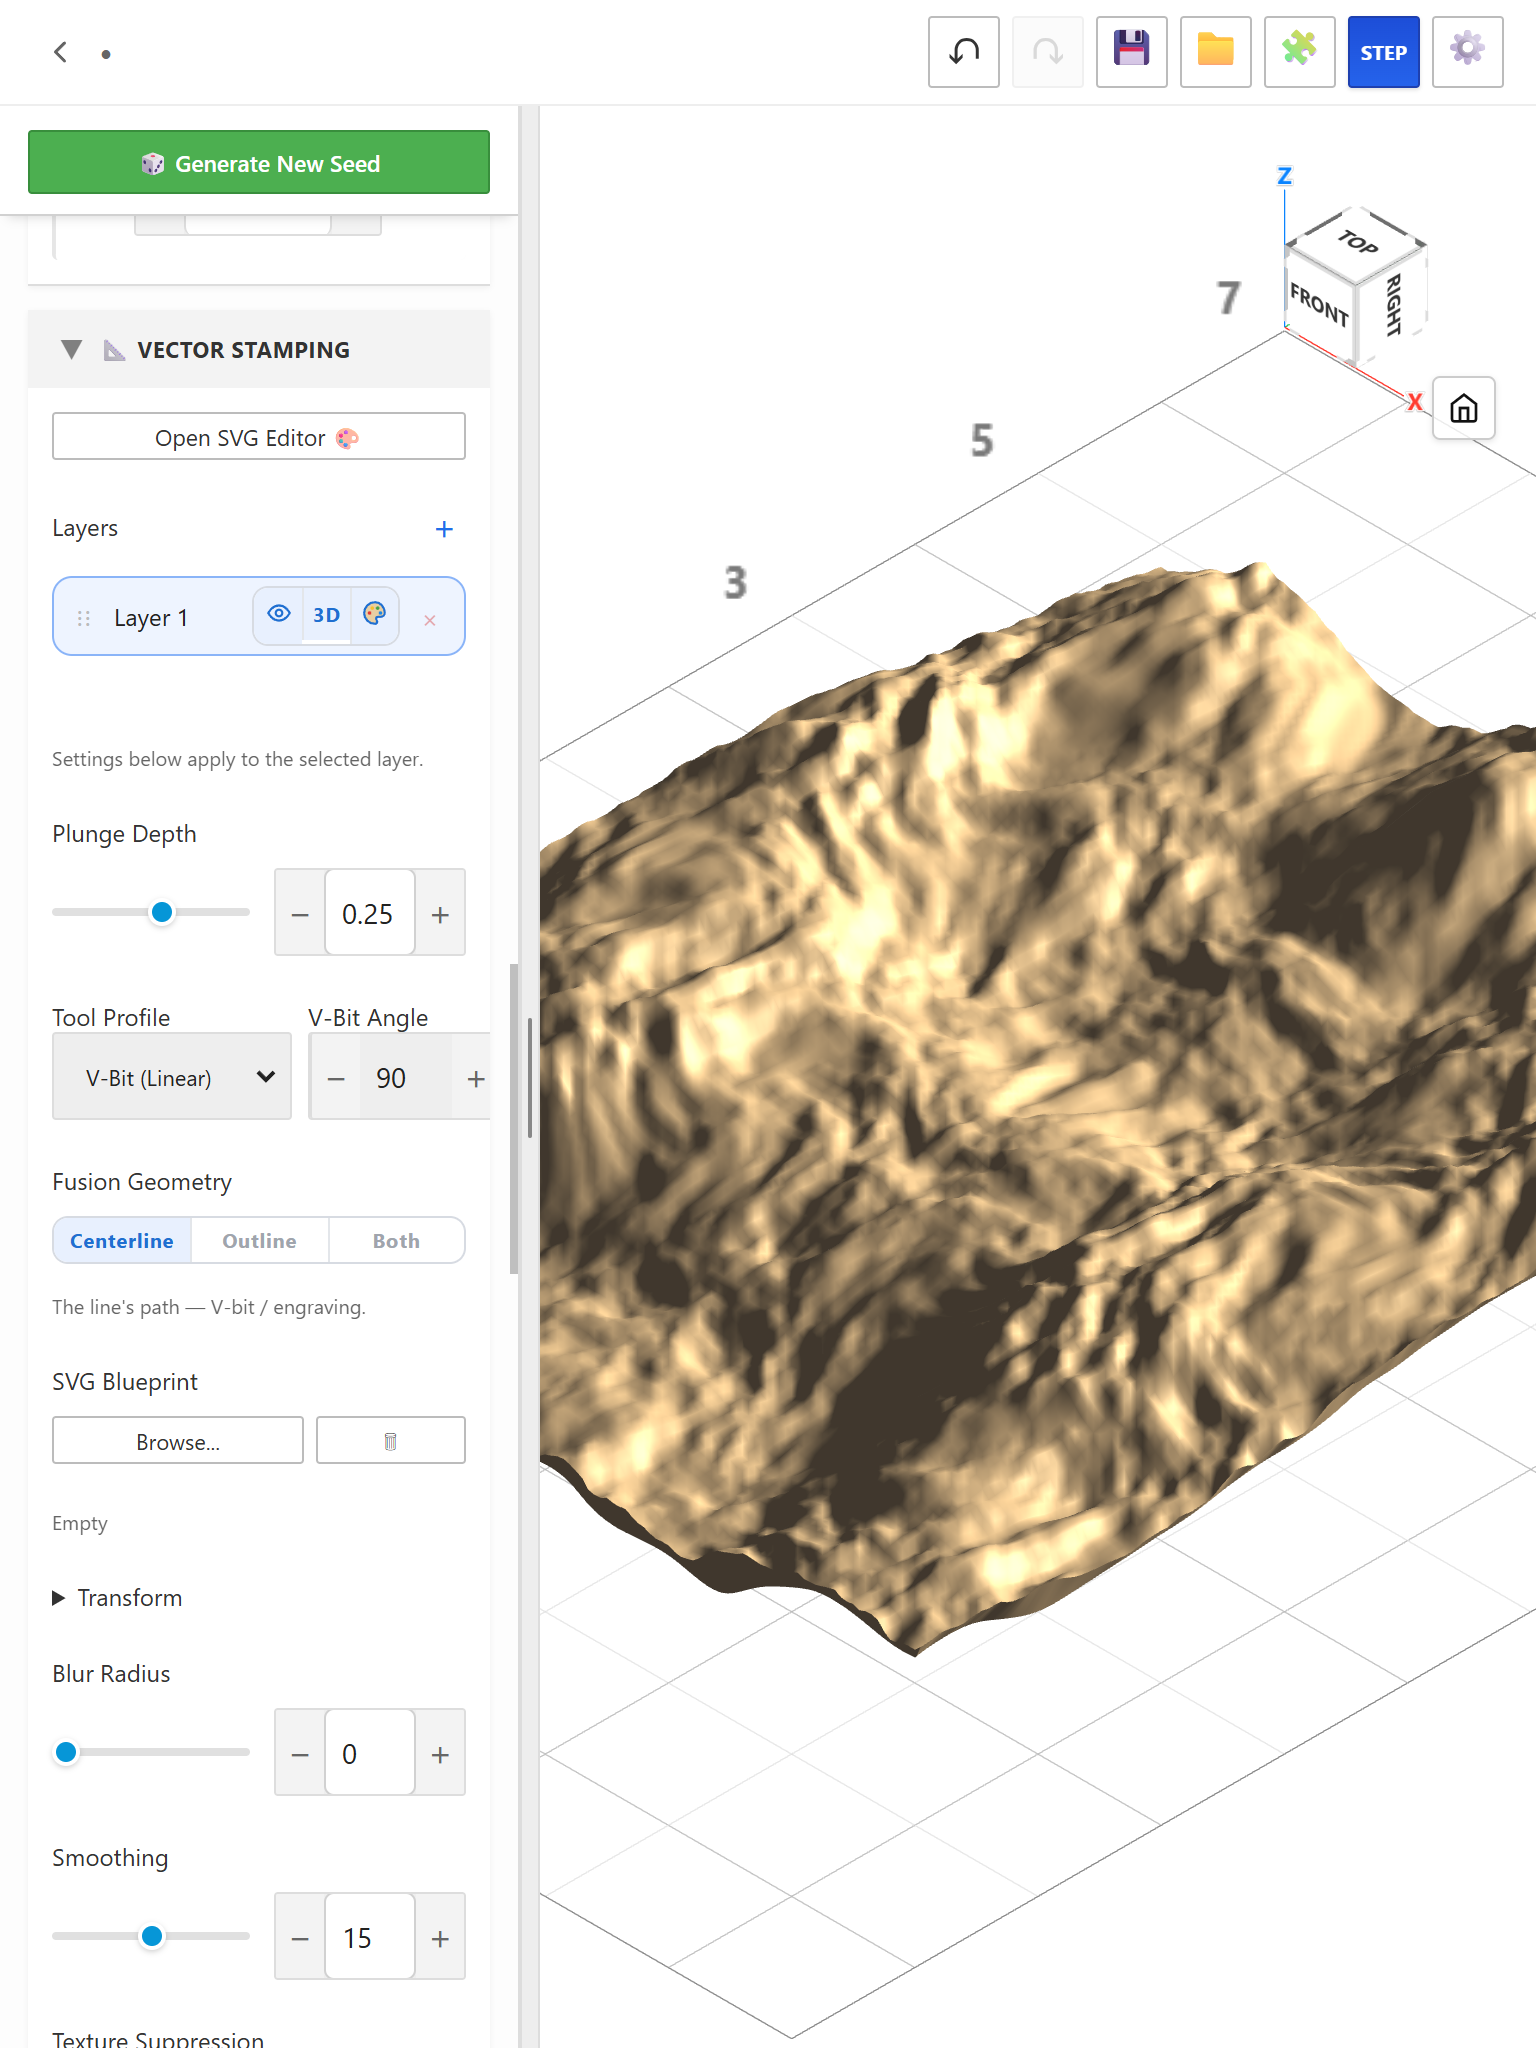Viewport: 1536px width, 2048px height.
Task: Expand the Transform section
Action: click(x=118, y=1597)
